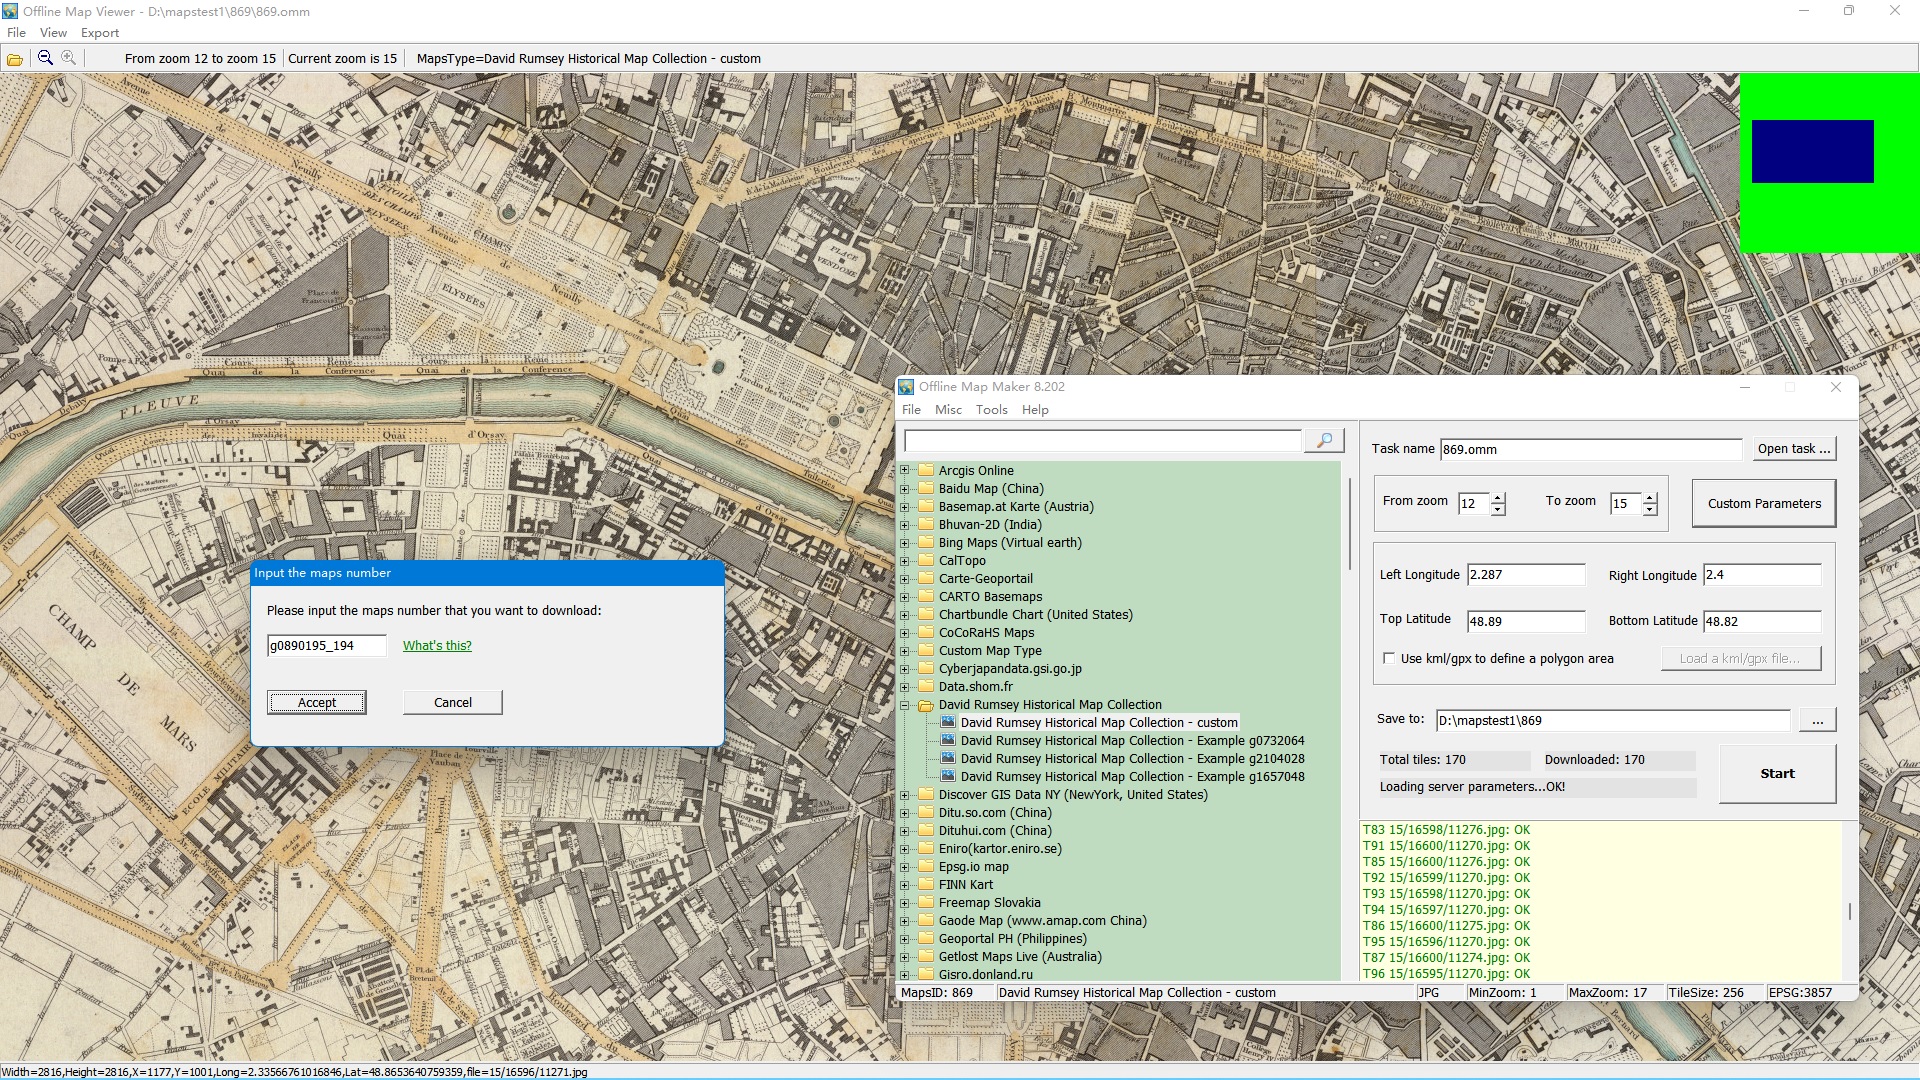Click the browse ... button beside Save to
This screenshot has width=1920, height=1080.
[1817, 721]
